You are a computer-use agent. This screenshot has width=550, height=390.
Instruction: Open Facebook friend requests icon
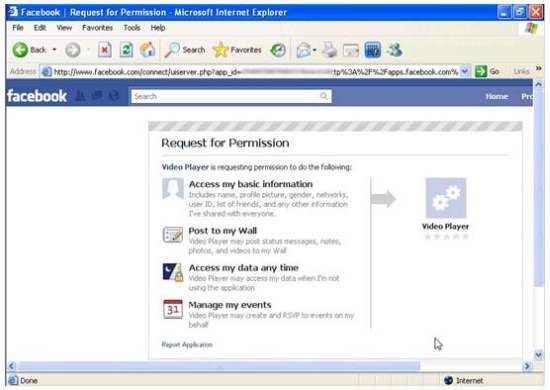coord(80,96)
